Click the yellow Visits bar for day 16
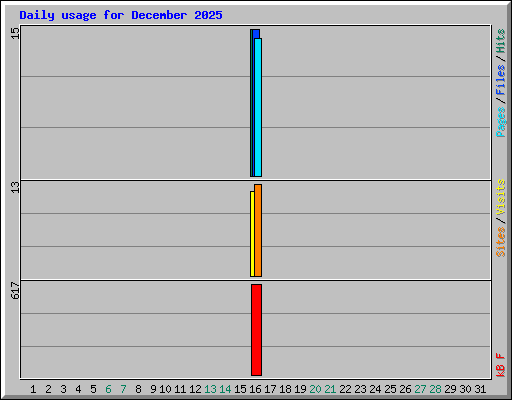 pyautogui.click(x=252, y=234)
